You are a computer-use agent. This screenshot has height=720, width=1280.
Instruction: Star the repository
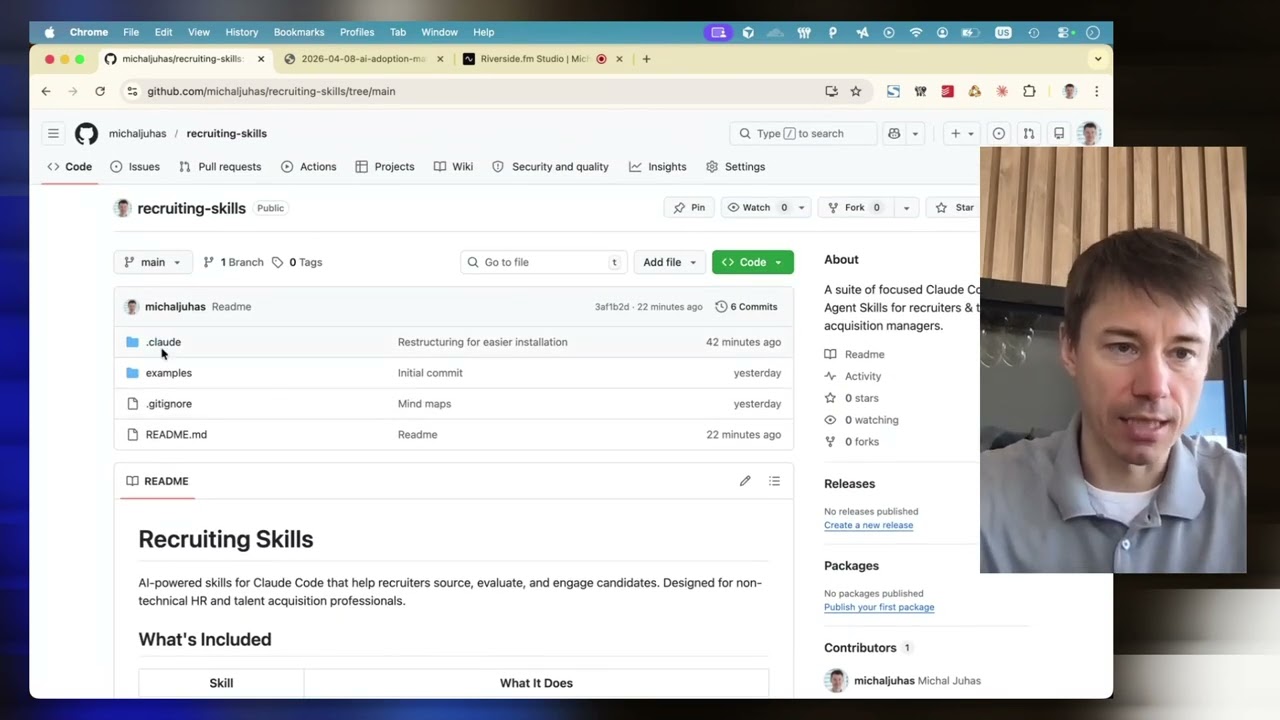(955, 208)
